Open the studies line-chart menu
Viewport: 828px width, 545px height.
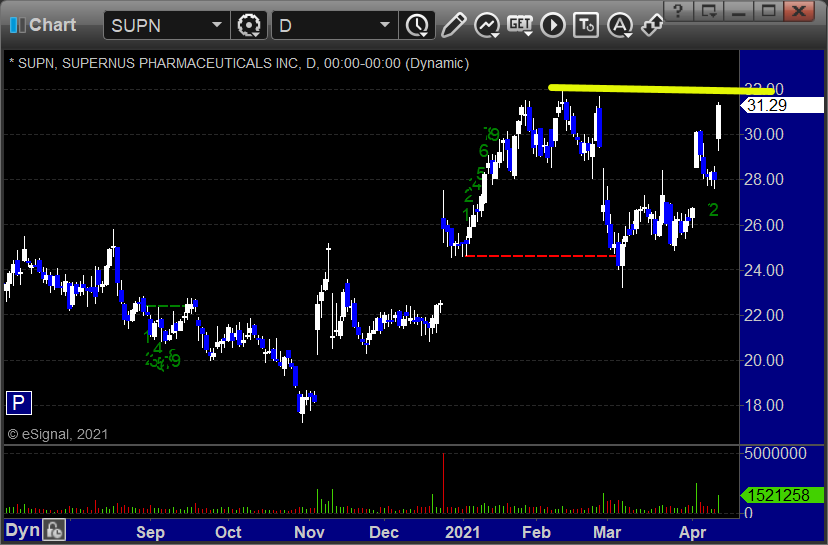487,25
